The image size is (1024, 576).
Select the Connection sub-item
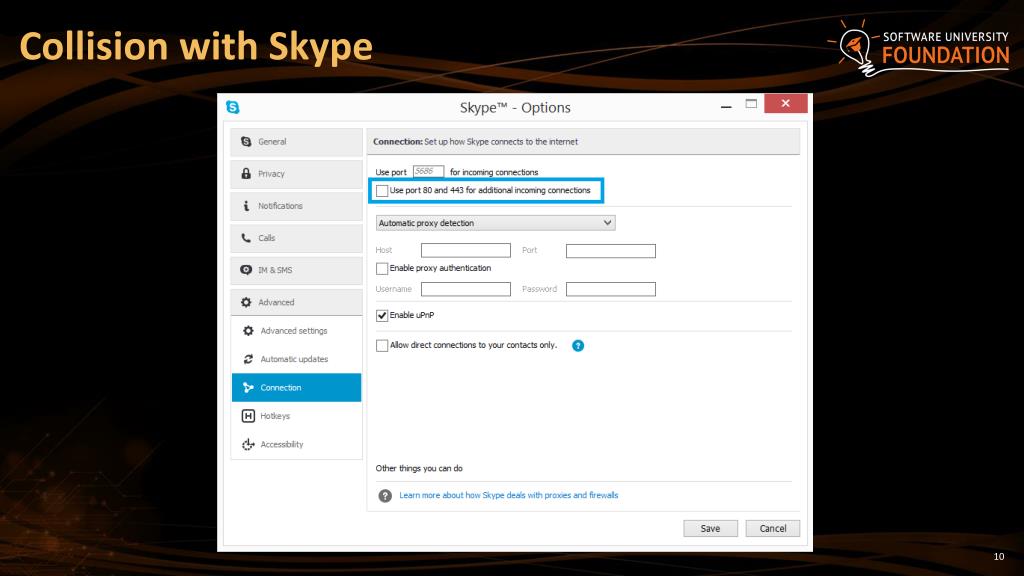[296, 388]
